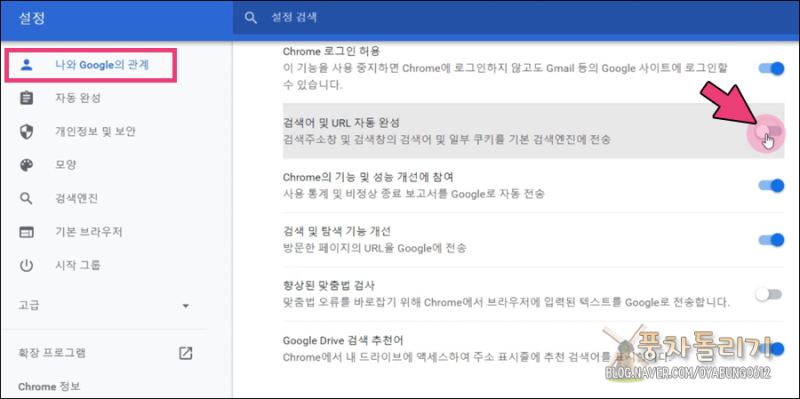Click the 방문한 페이지의 URL을 Google에 전송 description
The image size is (800, 399).
[x=374, y=248]
